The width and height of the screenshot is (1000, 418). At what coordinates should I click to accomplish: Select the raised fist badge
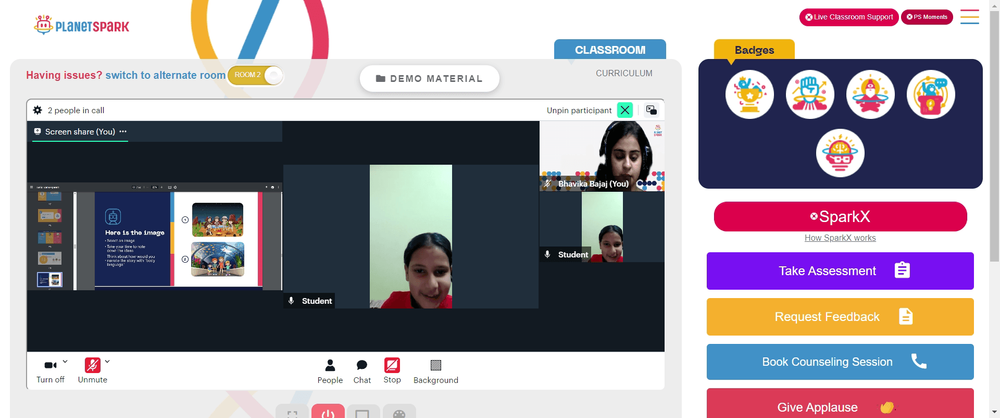point(810,94)
